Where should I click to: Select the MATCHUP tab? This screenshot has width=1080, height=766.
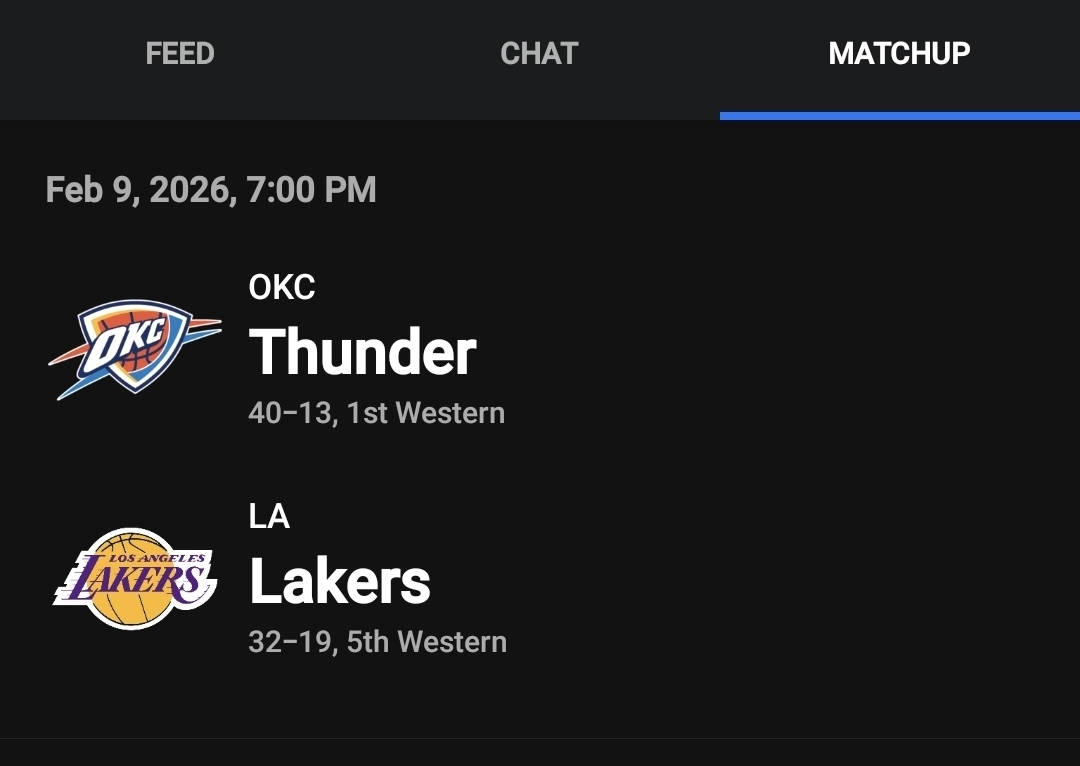click(x=899, y=54)
